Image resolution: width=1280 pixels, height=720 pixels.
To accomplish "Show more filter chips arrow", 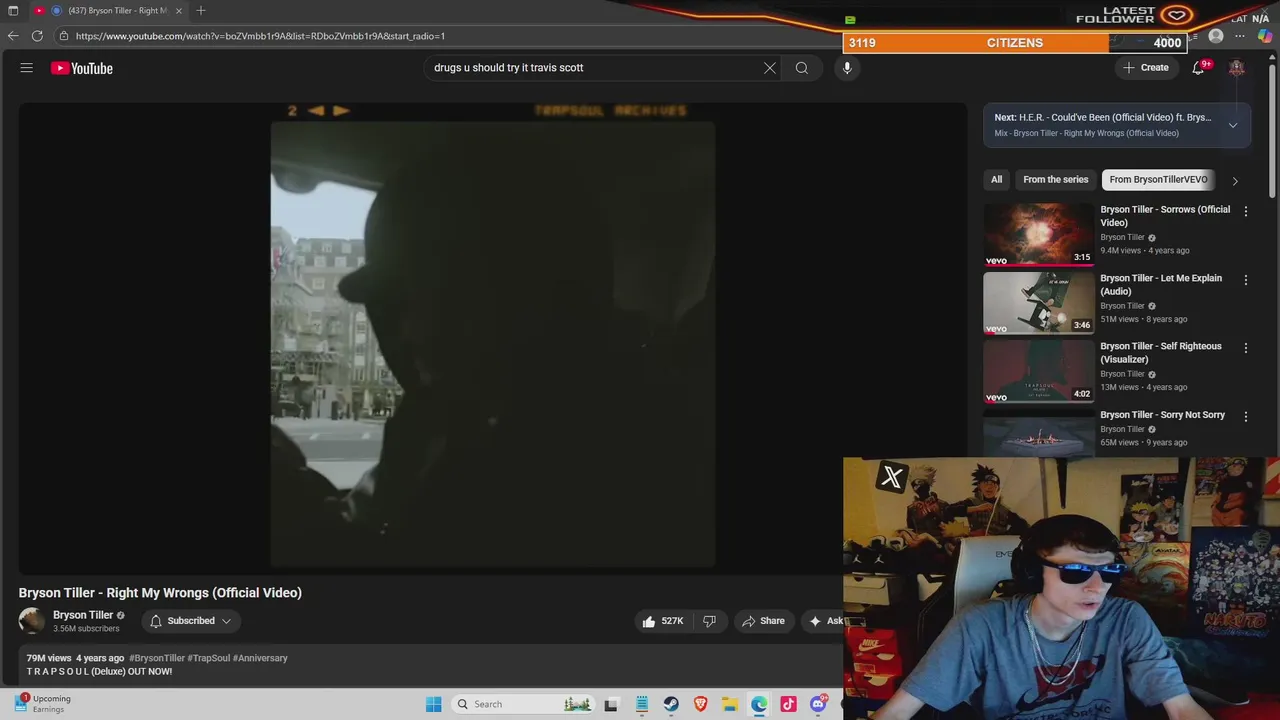I will click(1235, 181).
